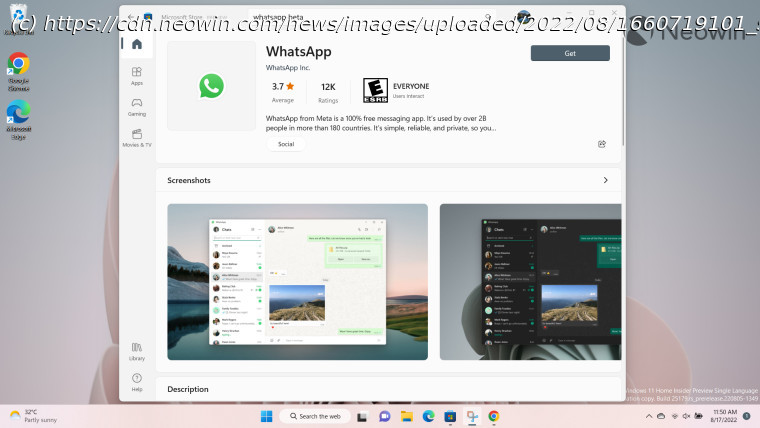Open the Apps section in sidebar
The width and height of the screenshot is (760, 428).
pyautogui.click(x=137, y=76)
